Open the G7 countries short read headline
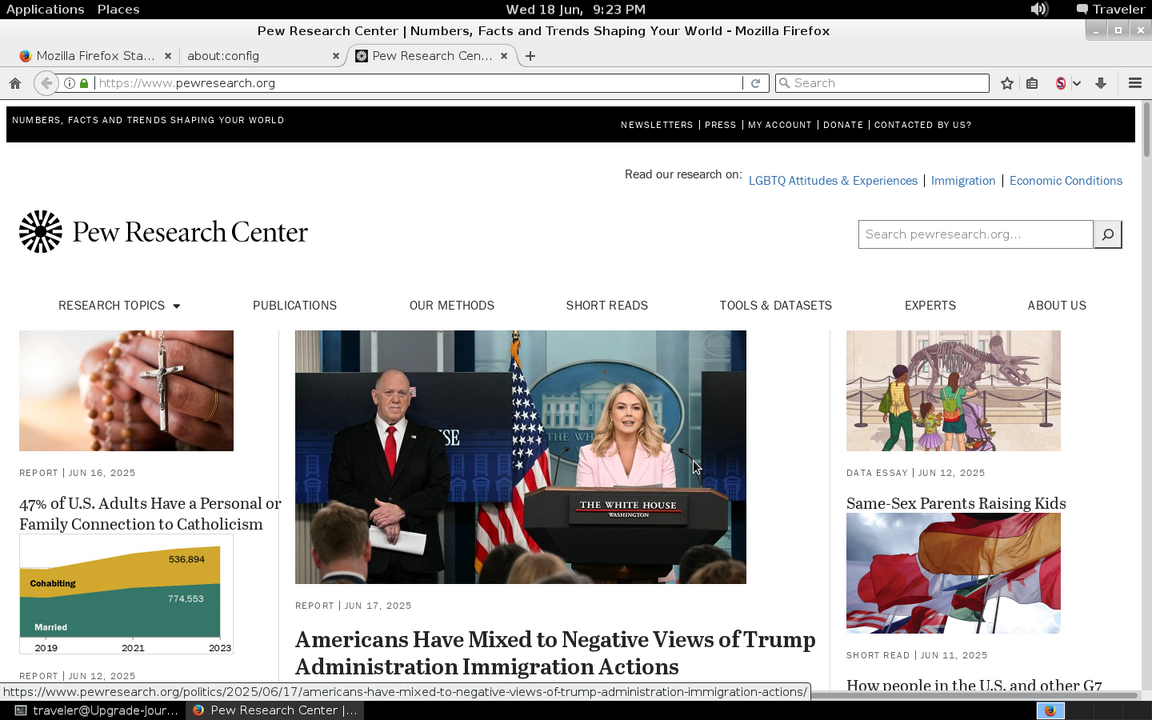The width and height of the screenshot is (1152, 720). point(974,685)
